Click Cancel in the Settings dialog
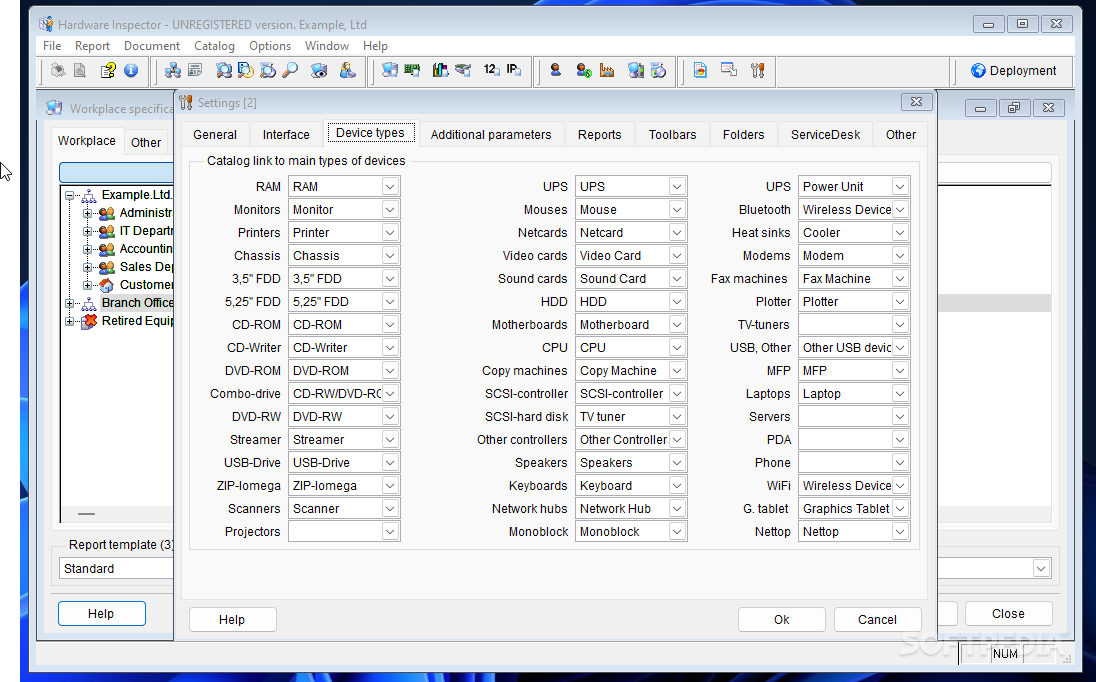The width and height of the screenshot is (1096, 682). point(877,620)
